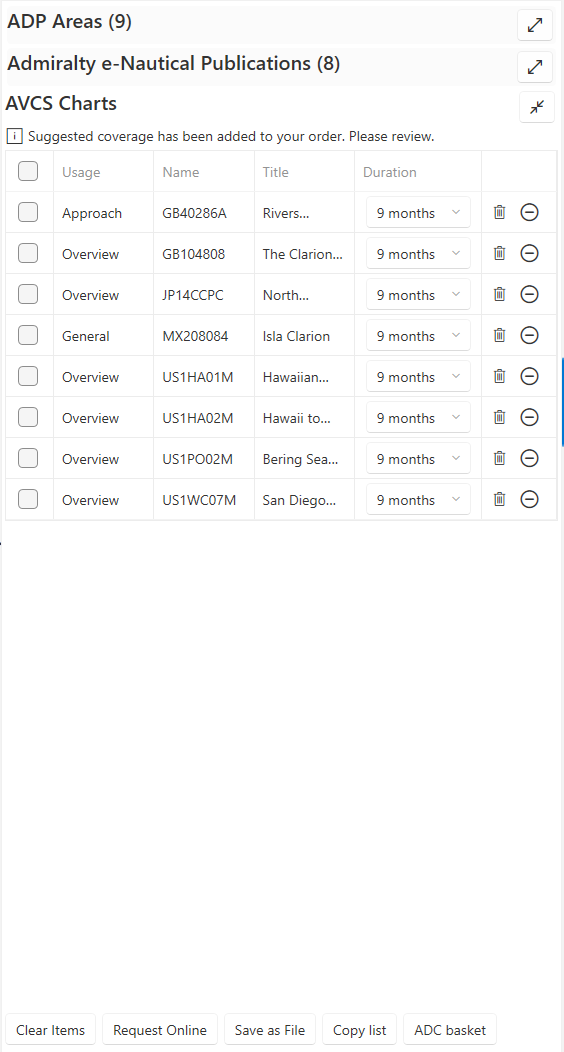Screen dimensions: 564x1052
Task: Open the ADC basket
Action: 450,1030
